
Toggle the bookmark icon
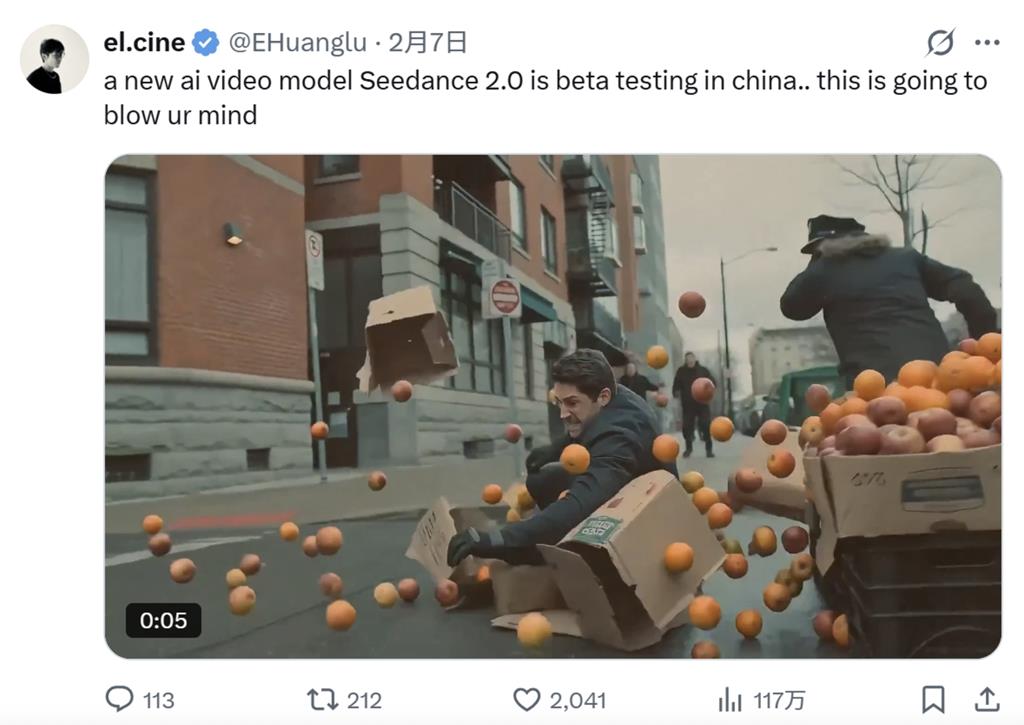click(933, 700)
